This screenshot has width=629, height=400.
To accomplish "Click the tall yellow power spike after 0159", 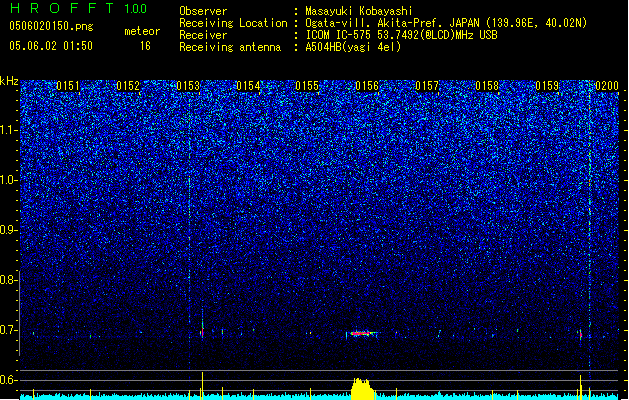I will [580, 387].
